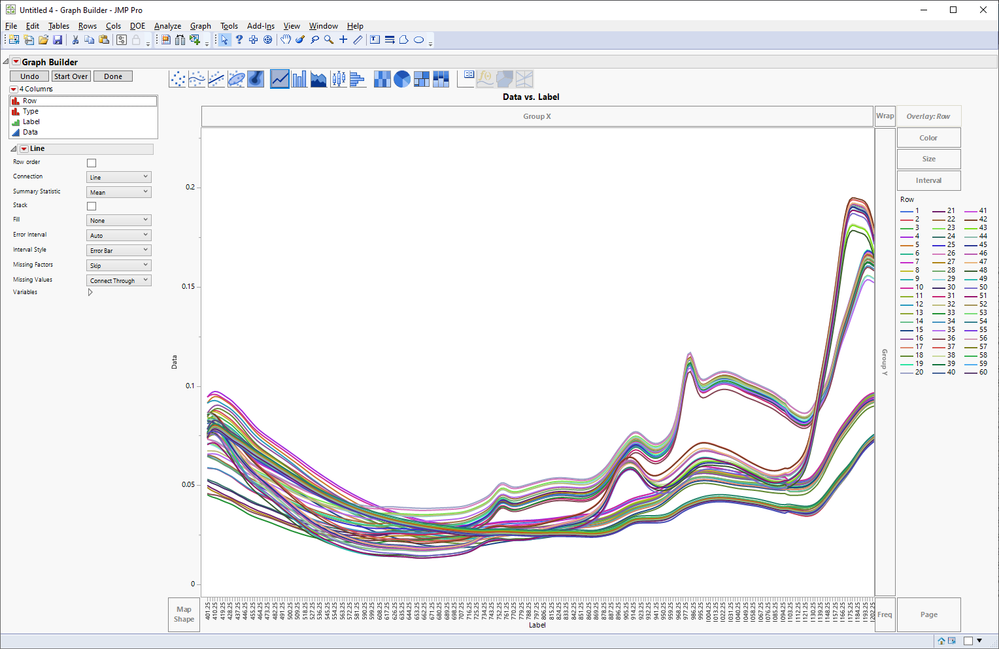Image resolution: width=999 pixels, height=649 pixels.
Task: Select the Label column in list
Action: [32, 122]
